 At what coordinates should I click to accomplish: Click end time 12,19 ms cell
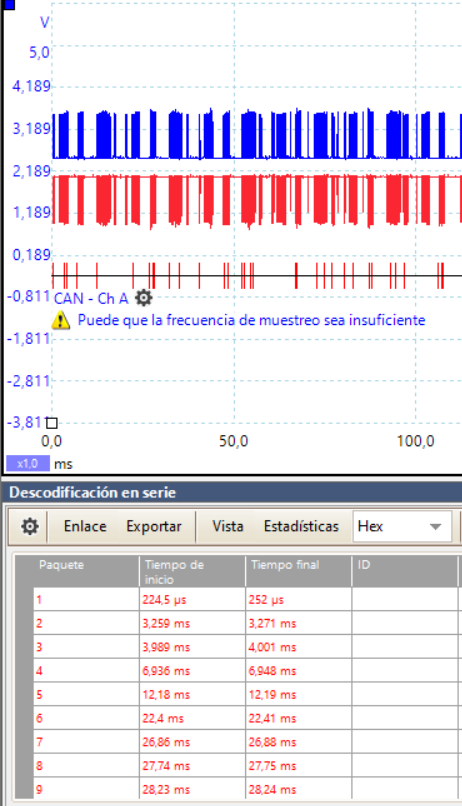[x=299, y=694]
